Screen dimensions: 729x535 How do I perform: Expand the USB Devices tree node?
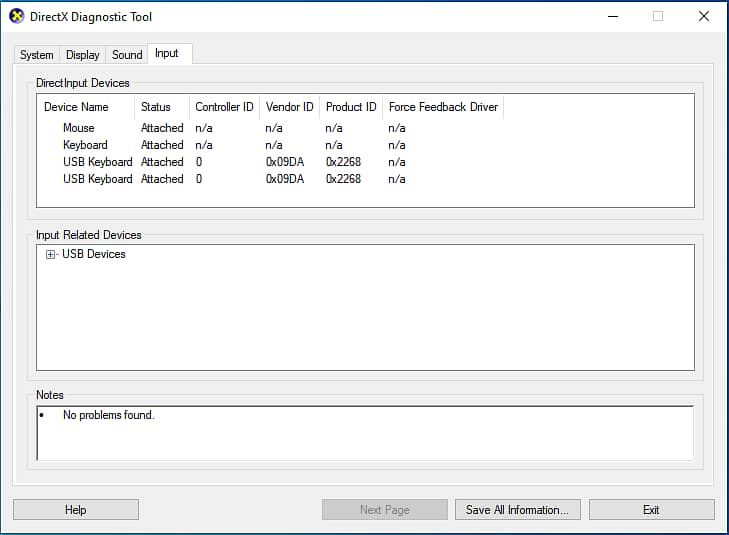(x=50, y=254)
